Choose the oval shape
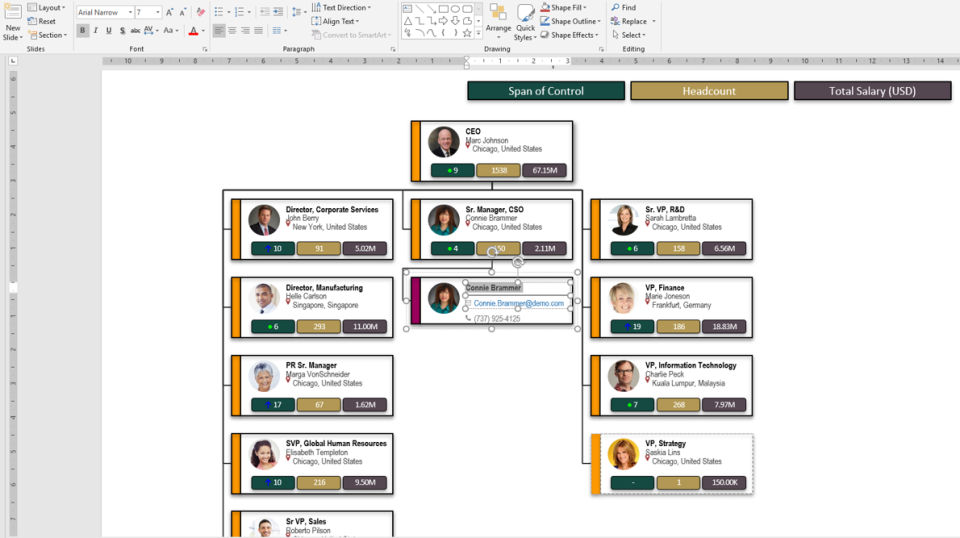This screenshot has width=960, height=538. [x=456, y=9]
